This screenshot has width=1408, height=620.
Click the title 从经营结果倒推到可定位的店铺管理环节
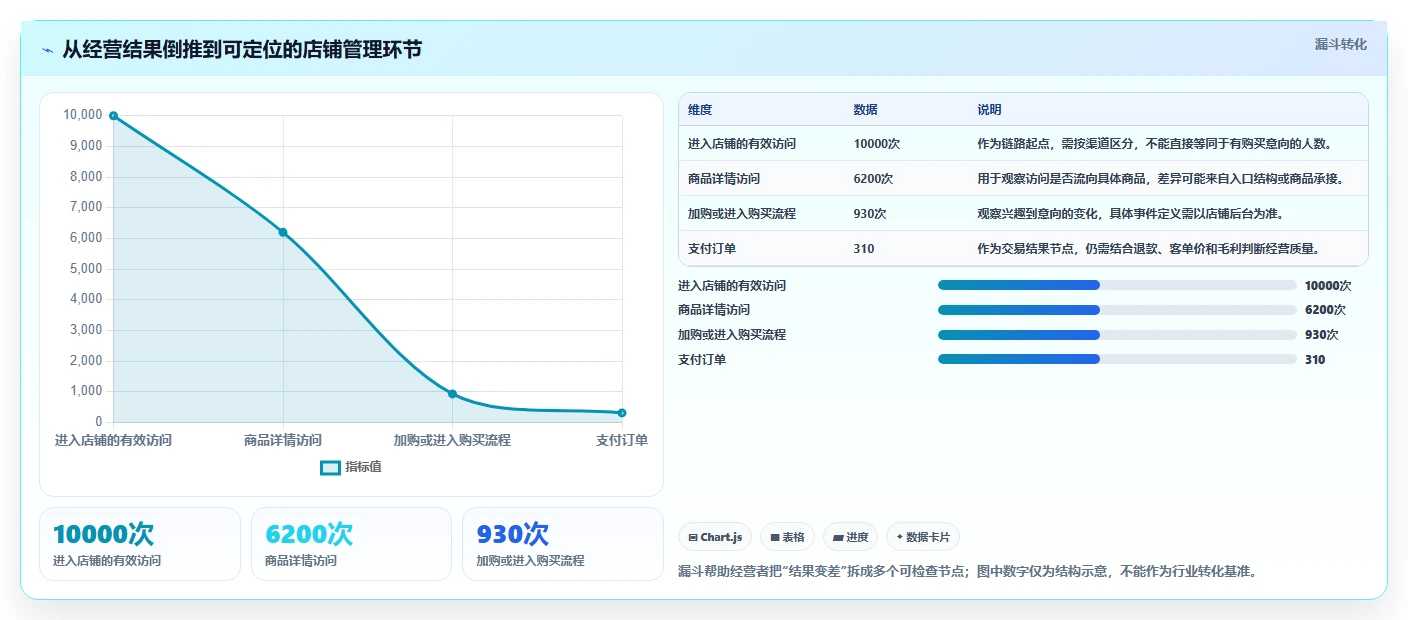(242, 49)
